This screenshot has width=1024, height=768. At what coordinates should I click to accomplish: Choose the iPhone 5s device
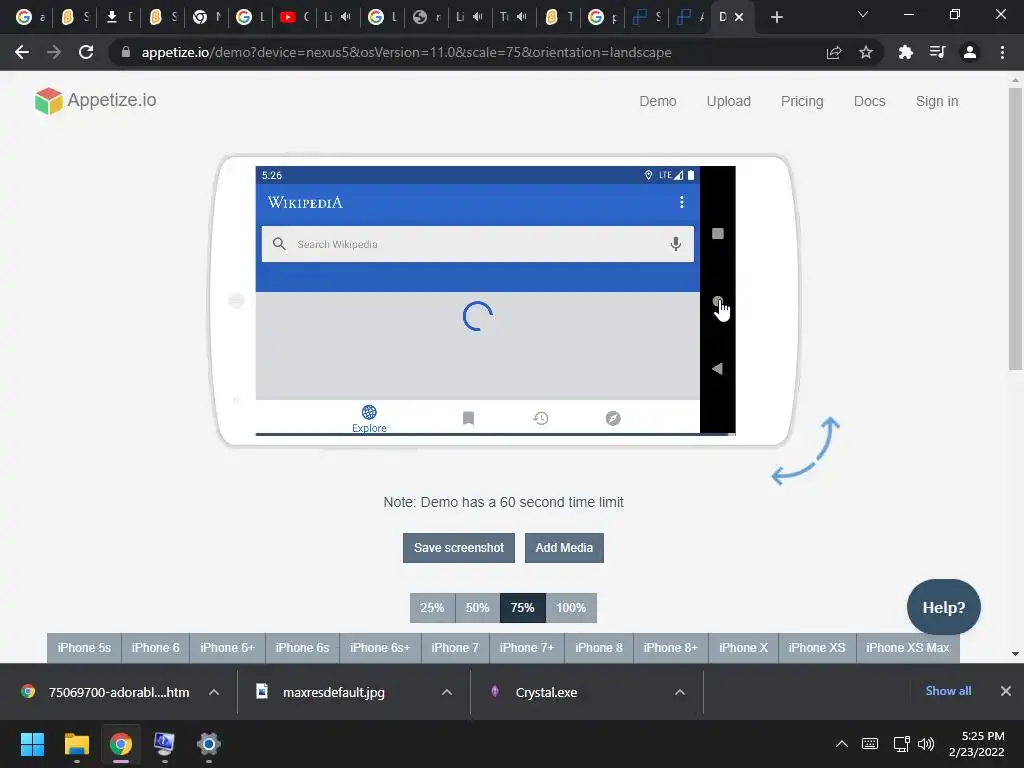tap(84, 648)
